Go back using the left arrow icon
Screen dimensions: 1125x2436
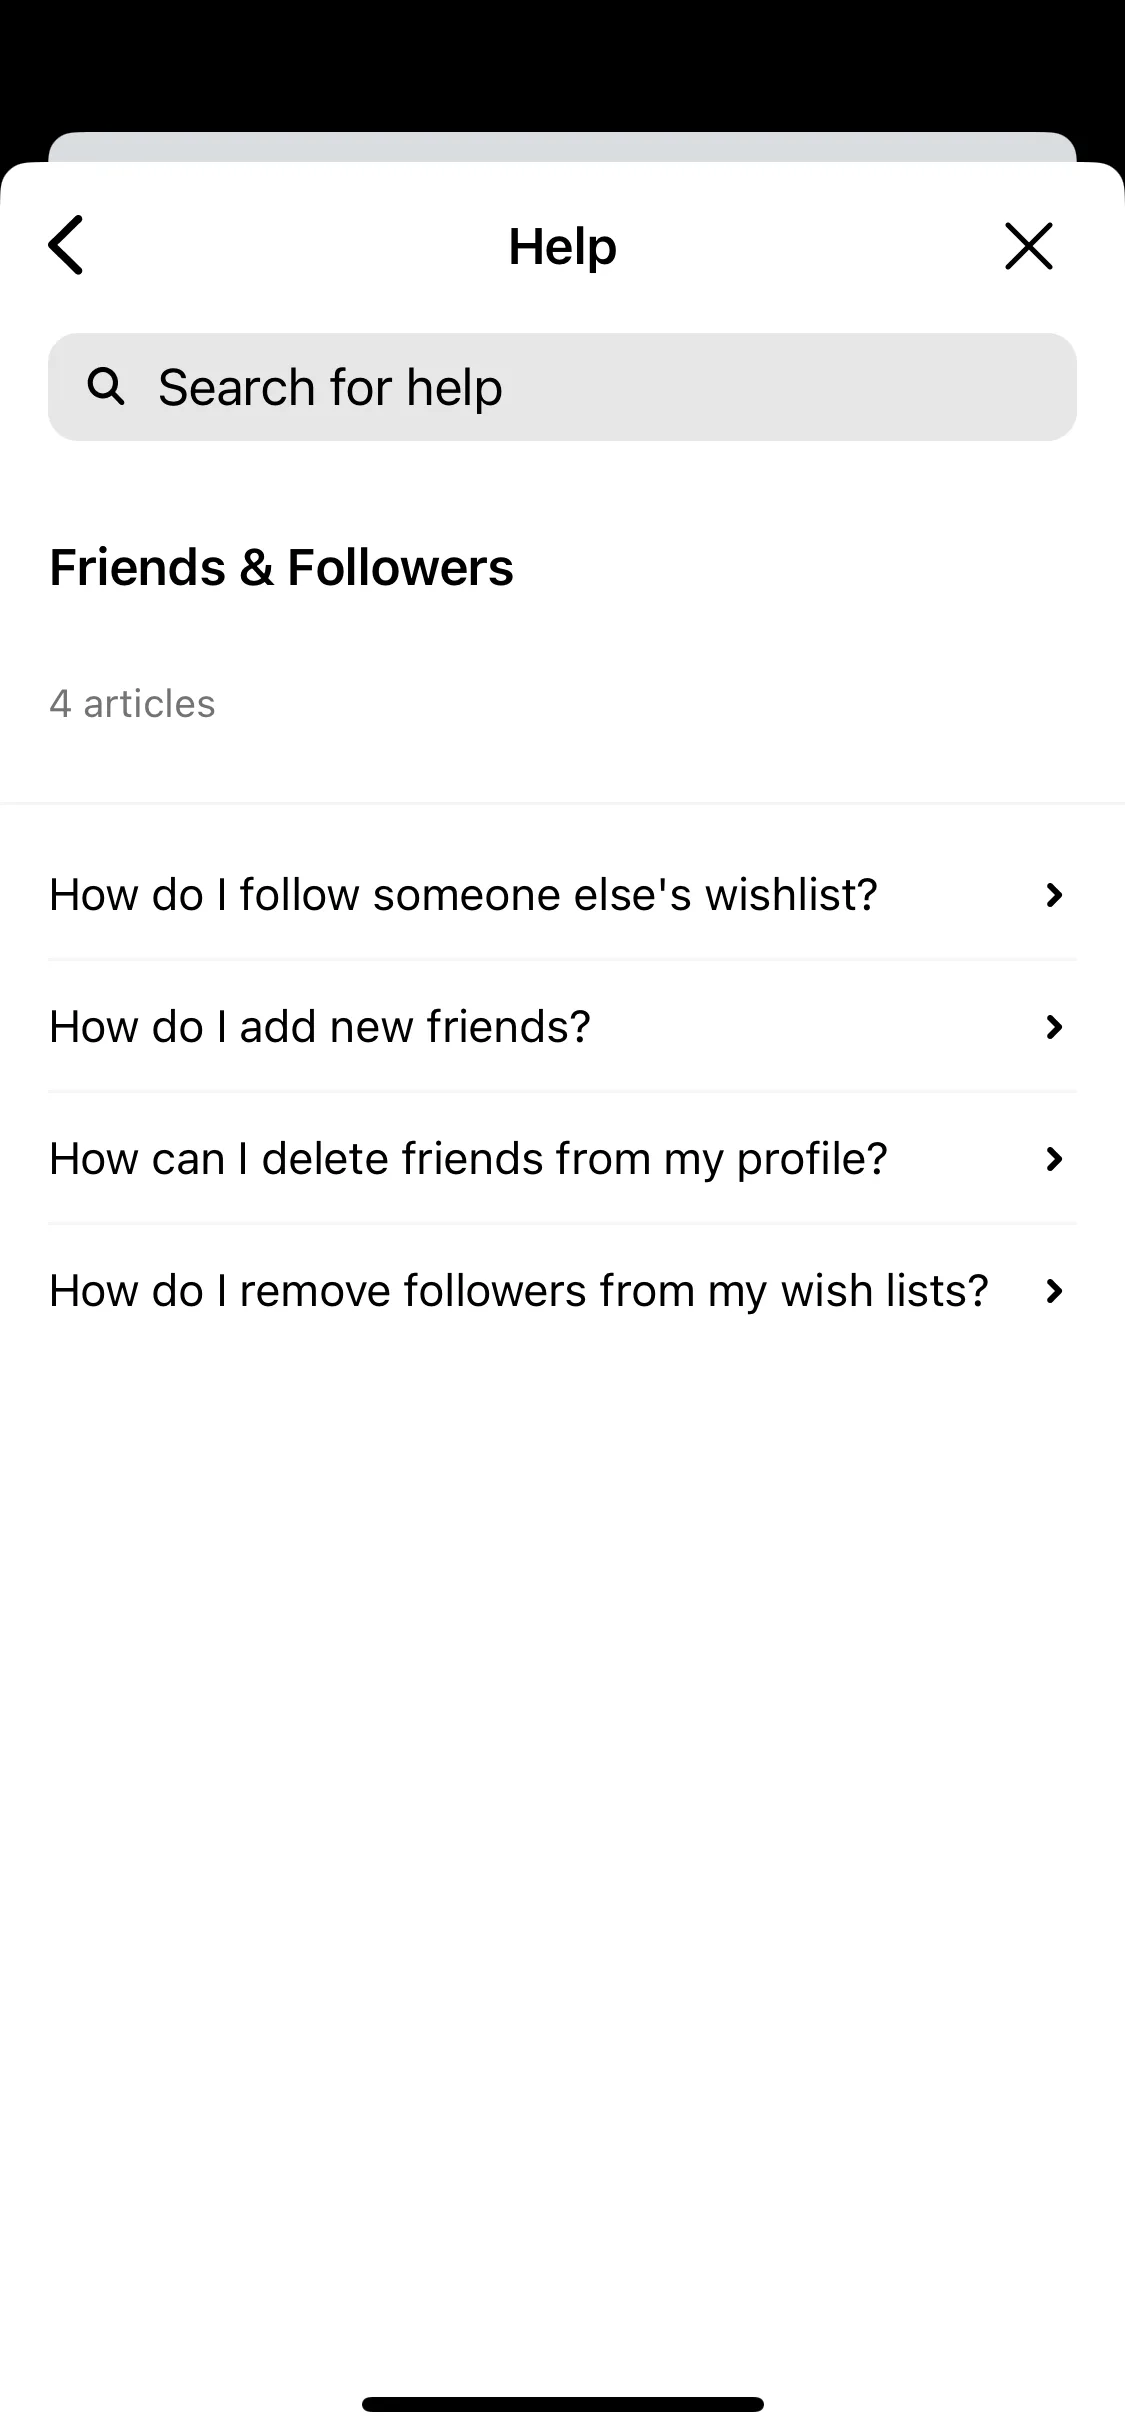66,245
